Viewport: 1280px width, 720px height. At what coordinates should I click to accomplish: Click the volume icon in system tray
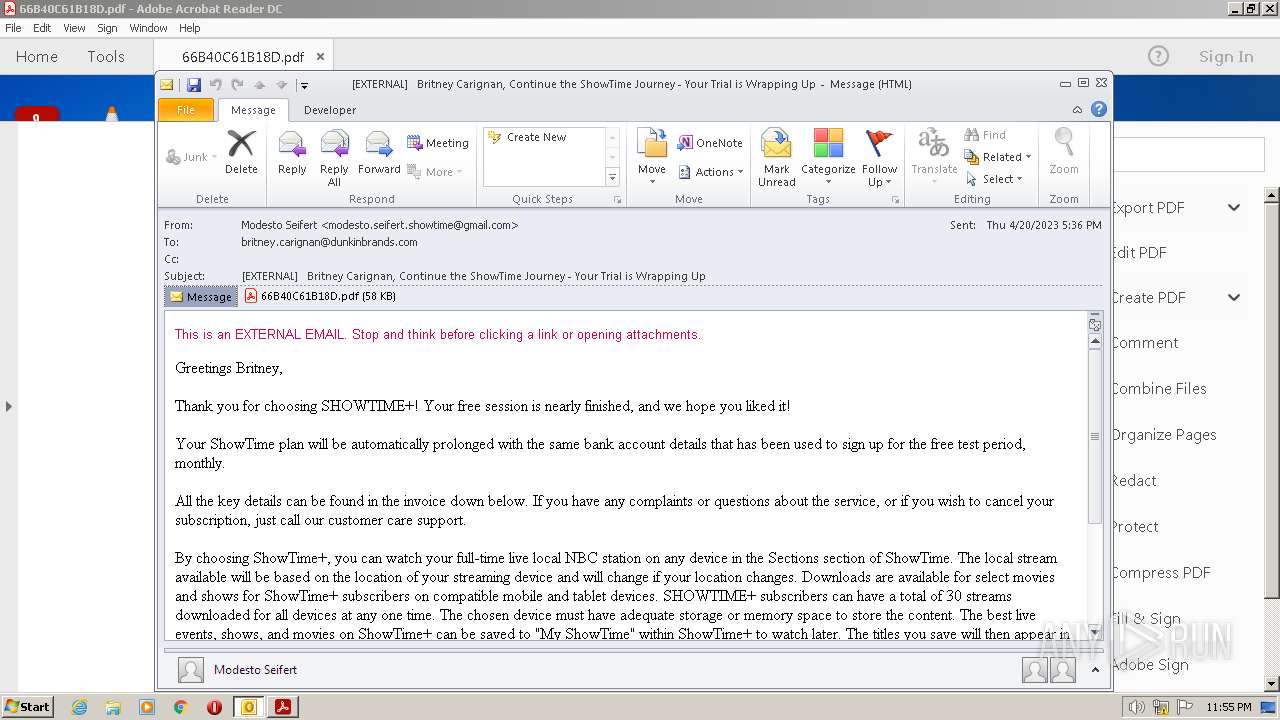tap(1136, 707)
